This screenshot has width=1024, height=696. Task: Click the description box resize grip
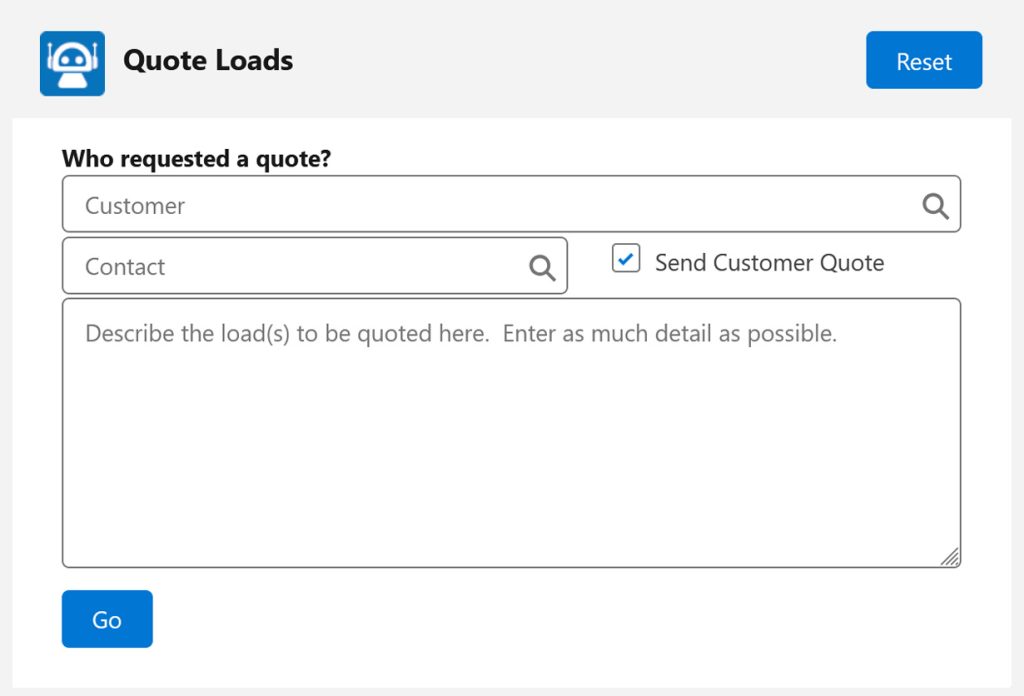[x=950, y=557]
